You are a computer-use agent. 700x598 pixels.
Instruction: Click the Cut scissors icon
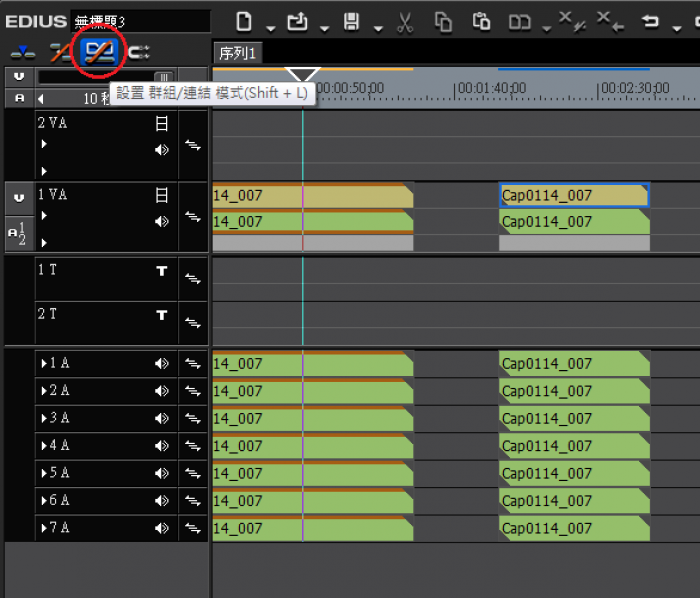(404, 21)
